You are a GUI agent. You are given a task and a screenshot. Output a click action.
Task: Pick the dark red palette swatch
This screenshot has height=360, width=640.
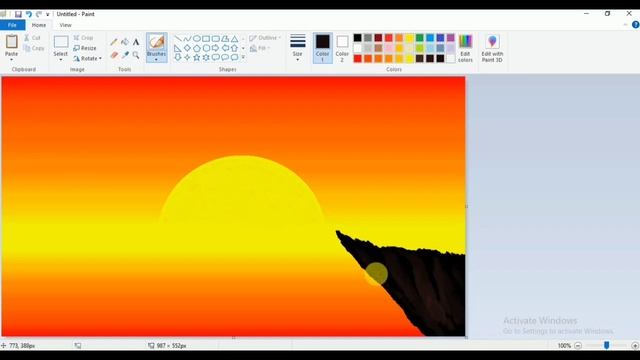point(378,38)
